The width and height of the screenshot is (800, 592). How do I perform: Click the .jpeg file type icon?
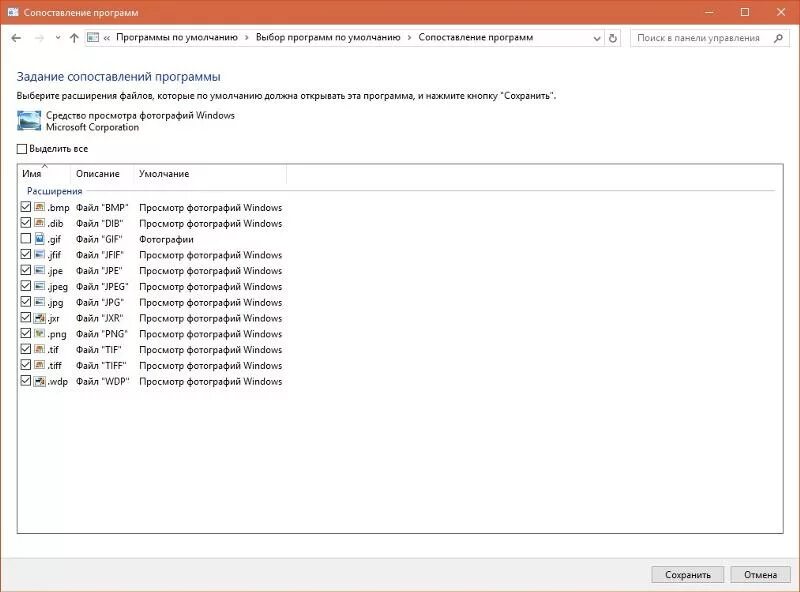[x=40, y=286]
